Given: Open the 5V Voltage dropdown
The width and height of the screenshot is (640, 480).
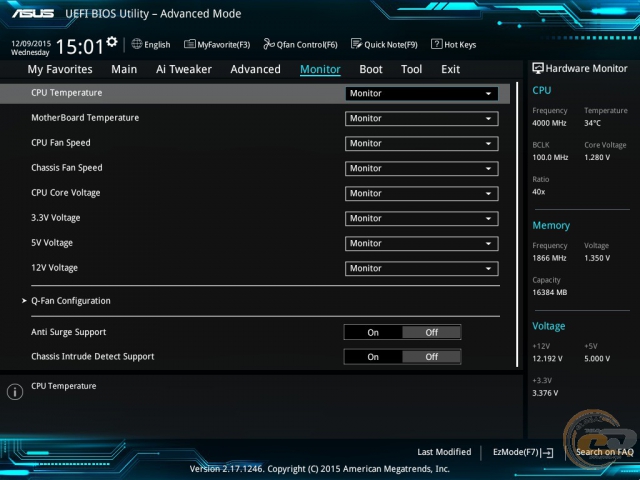Looking at the screenshot, I should 422,243.
